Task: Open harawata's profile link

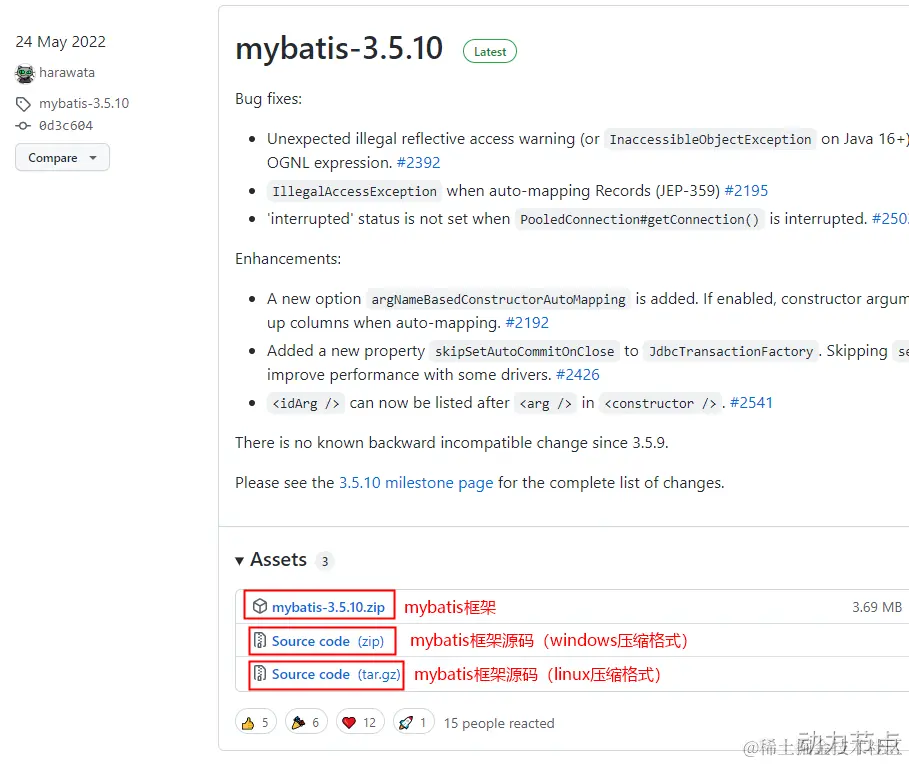Action: pos(67,72)
